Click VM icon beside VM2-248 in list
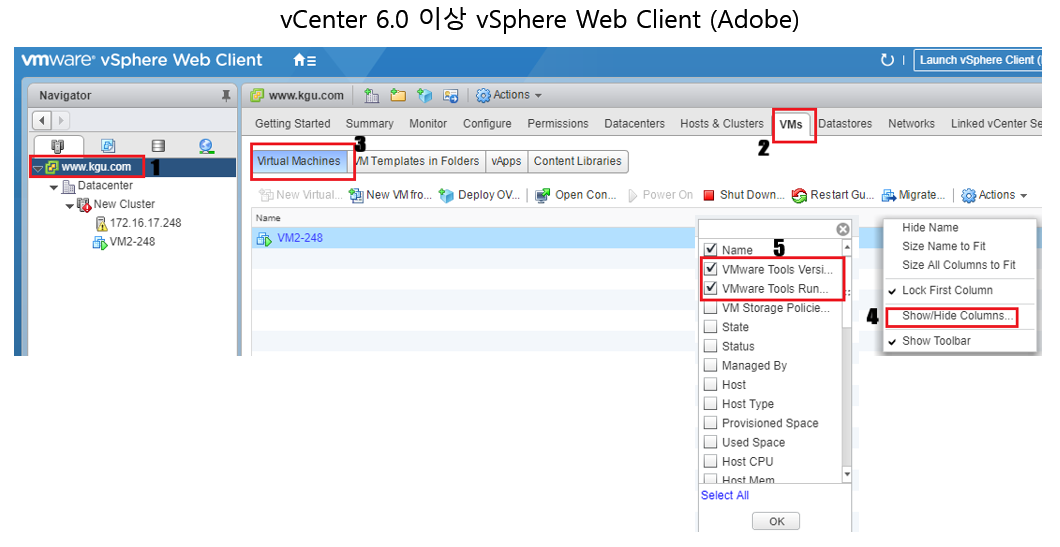Screen dimensions: 1060x547 pos(264,238)
